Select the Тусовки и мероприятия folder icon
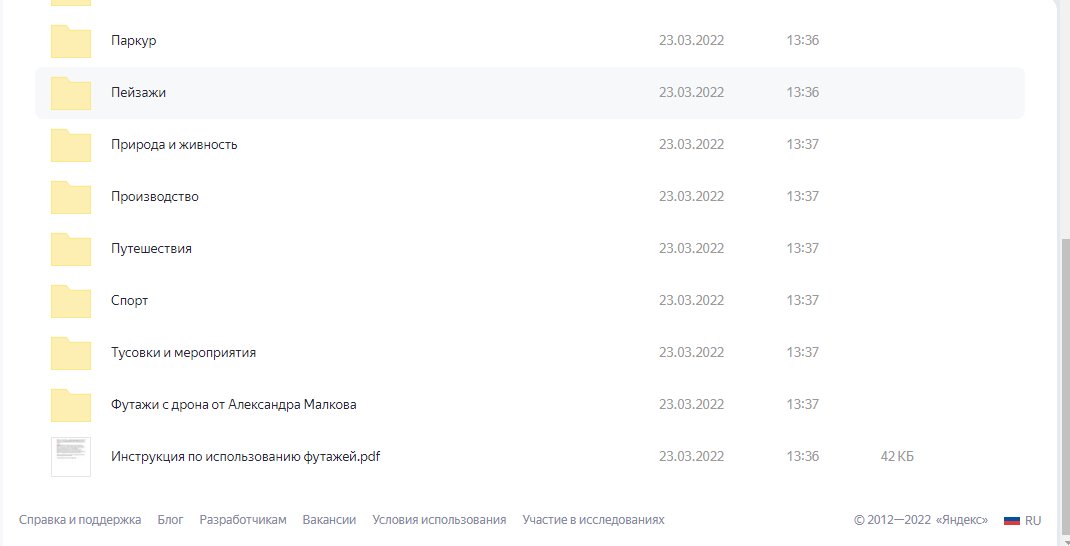Screen dimensions: 1070x546 click(x=71, y=353)
